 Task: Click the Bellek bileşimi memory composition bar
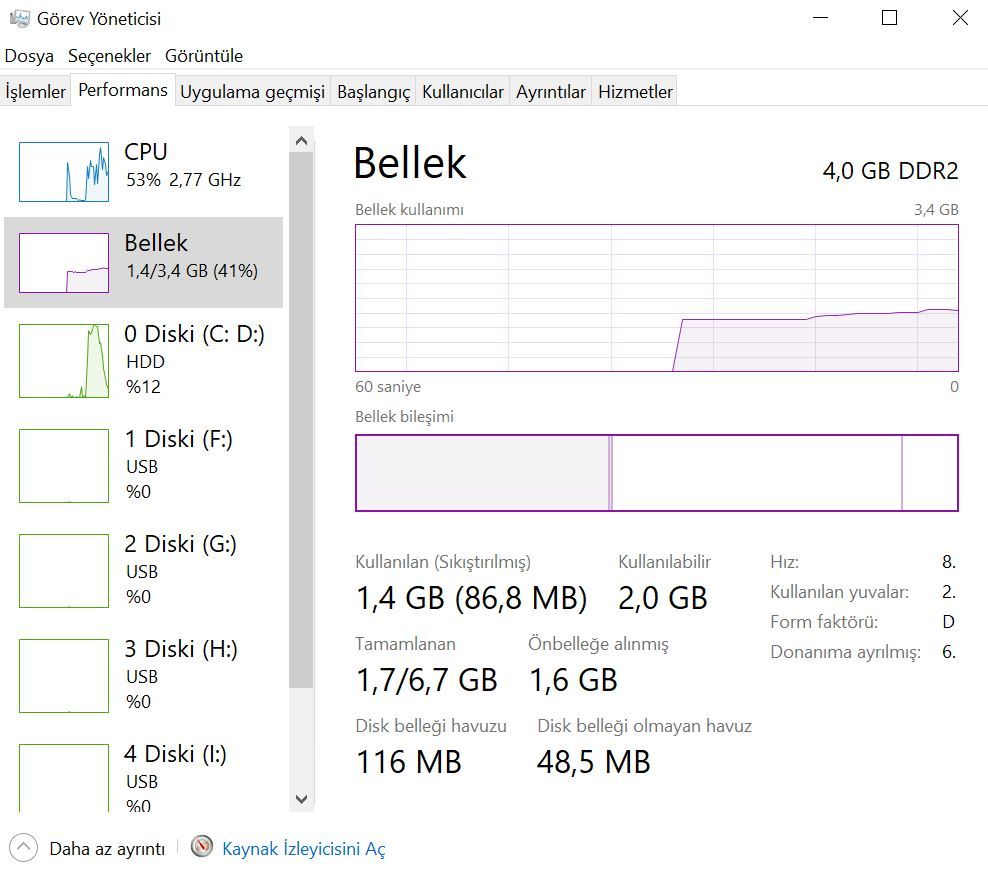656,473
